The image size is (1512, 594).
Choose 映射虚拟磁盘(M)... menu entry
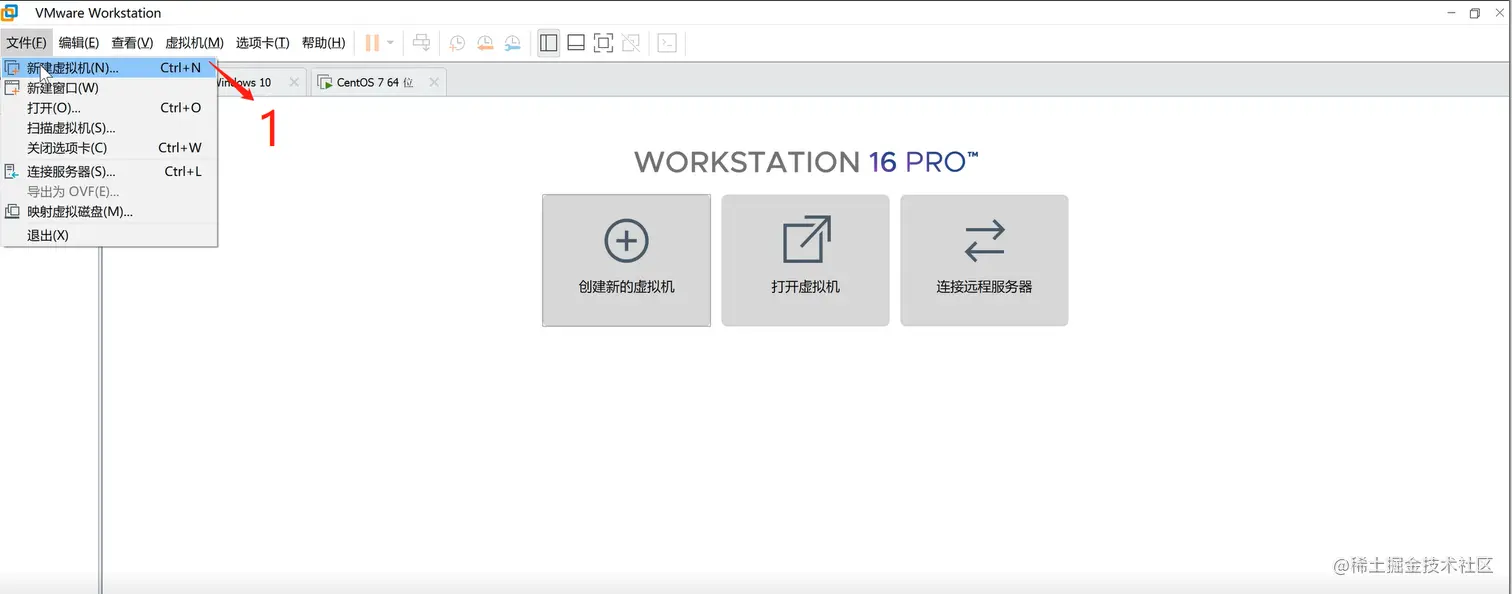[109, 212]
